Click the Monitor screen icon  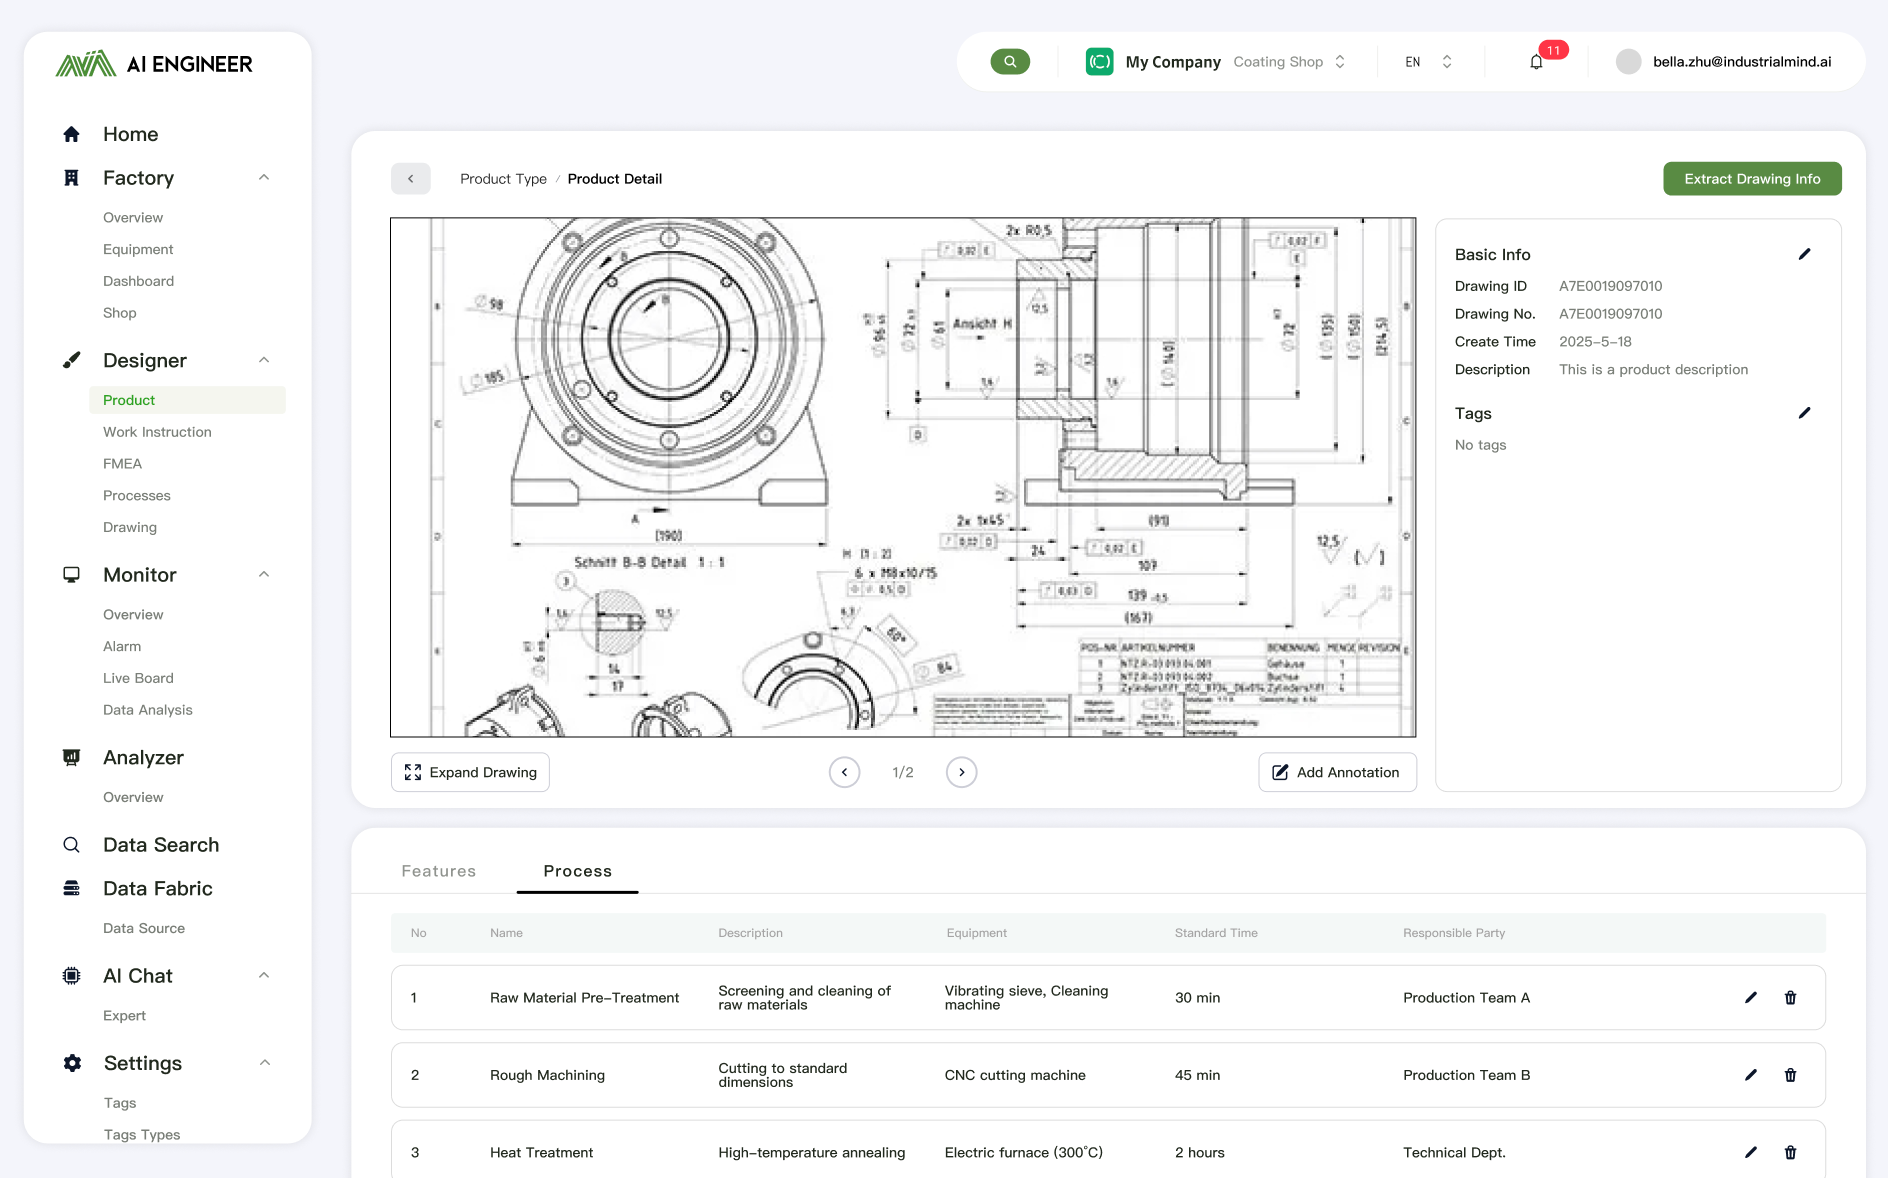71,575
